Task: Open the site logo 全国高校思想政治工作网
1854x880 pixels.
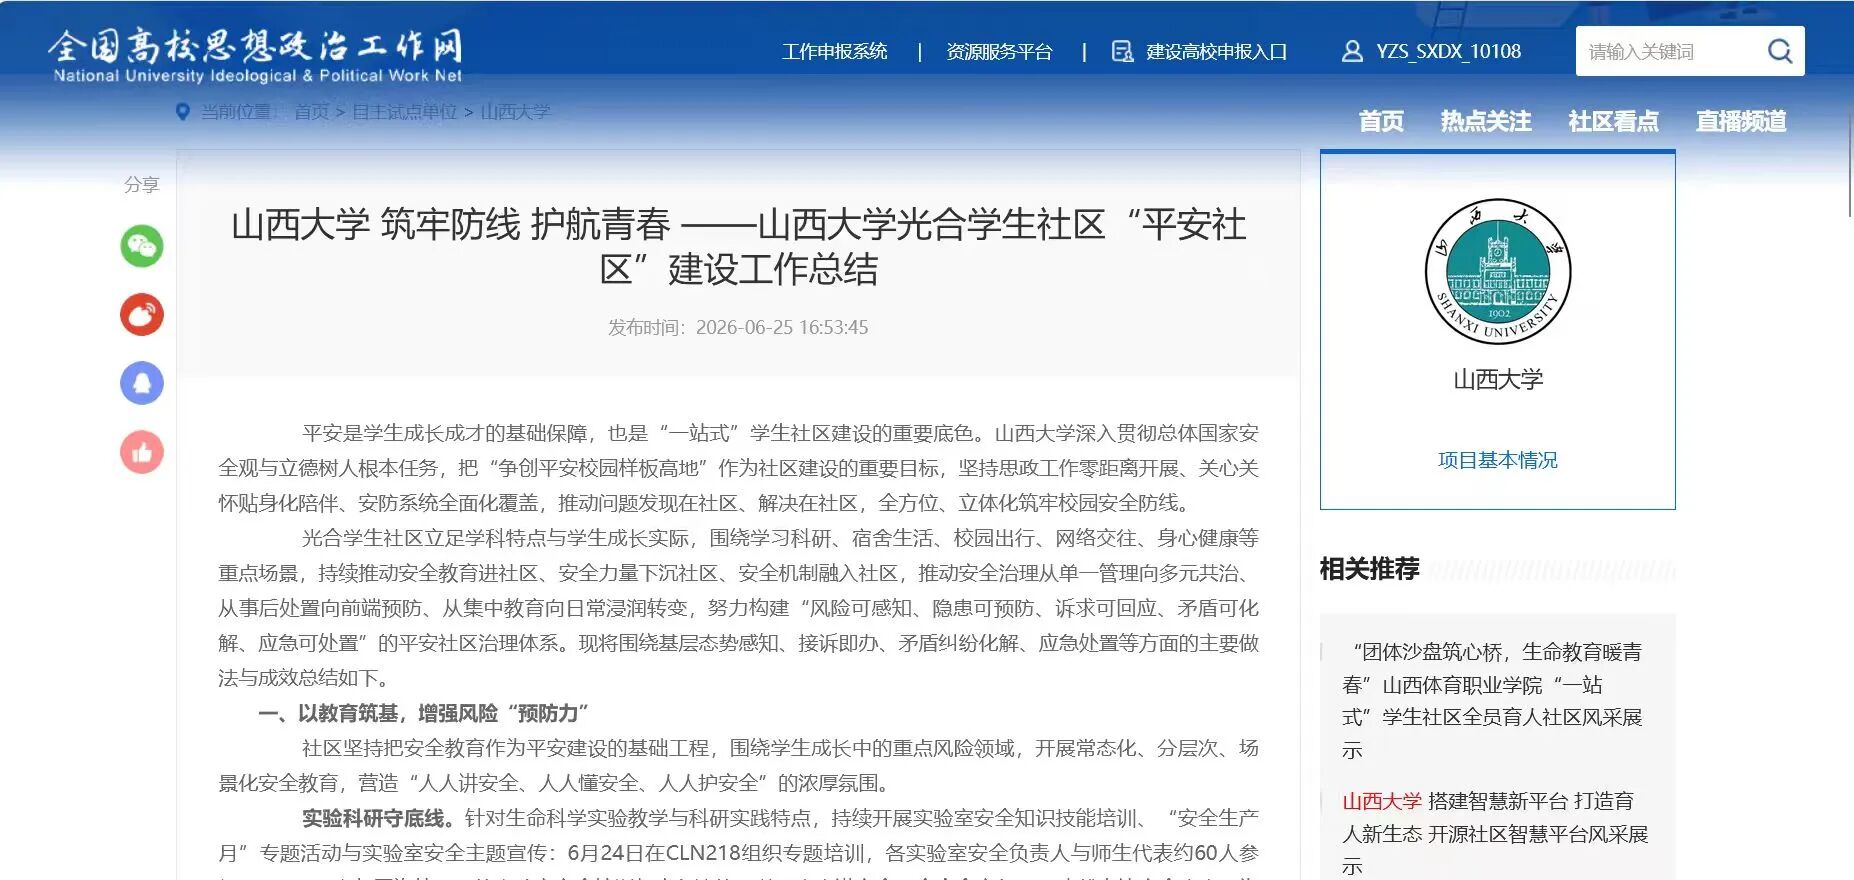Action: 256,56
